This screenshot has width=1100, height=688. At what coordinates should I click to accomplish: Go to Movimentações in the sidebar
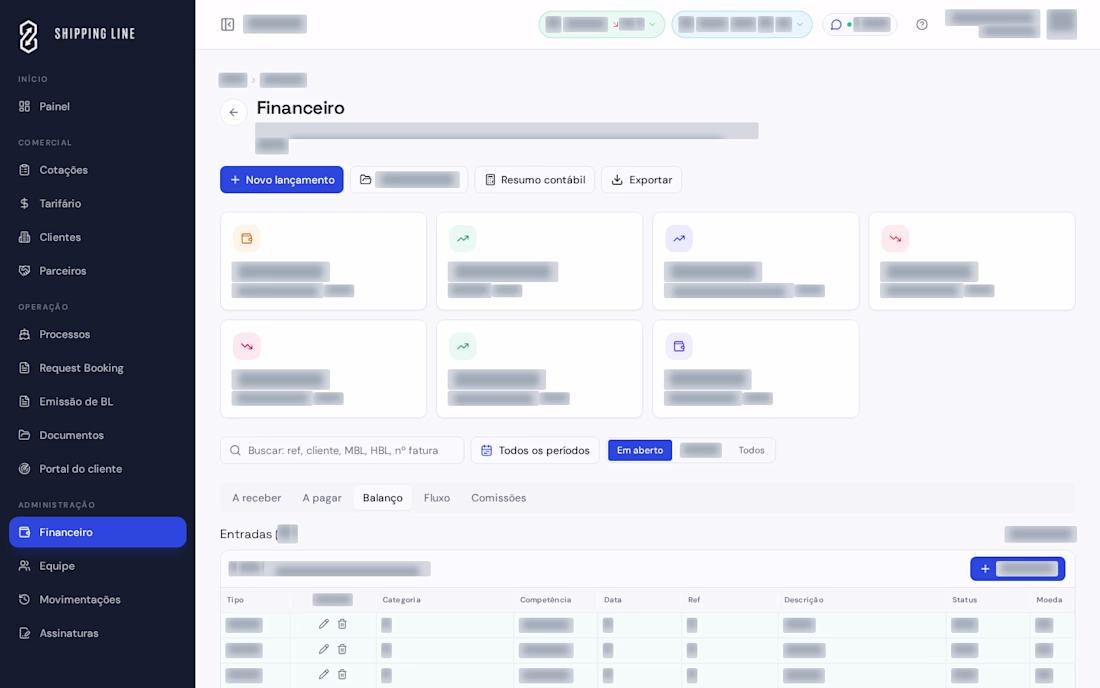(x=98, y=600)
